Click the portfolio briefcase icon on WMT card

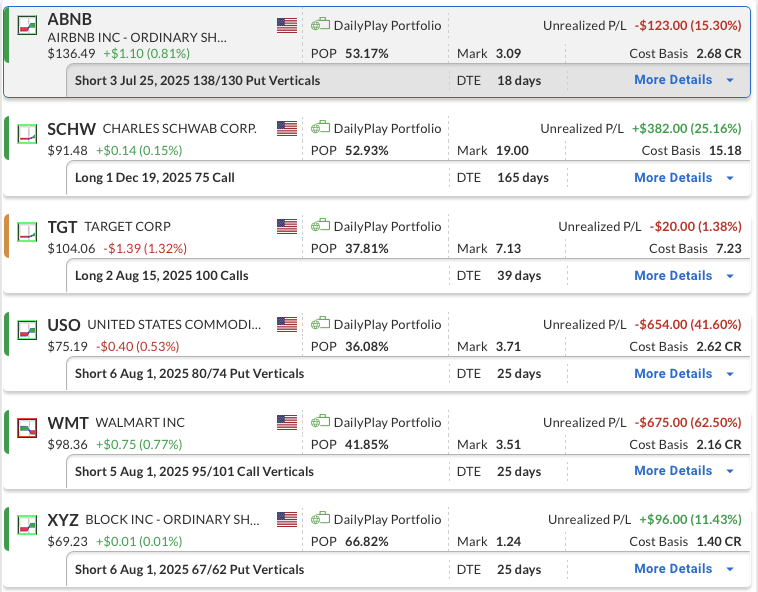[x=320, y=421]
